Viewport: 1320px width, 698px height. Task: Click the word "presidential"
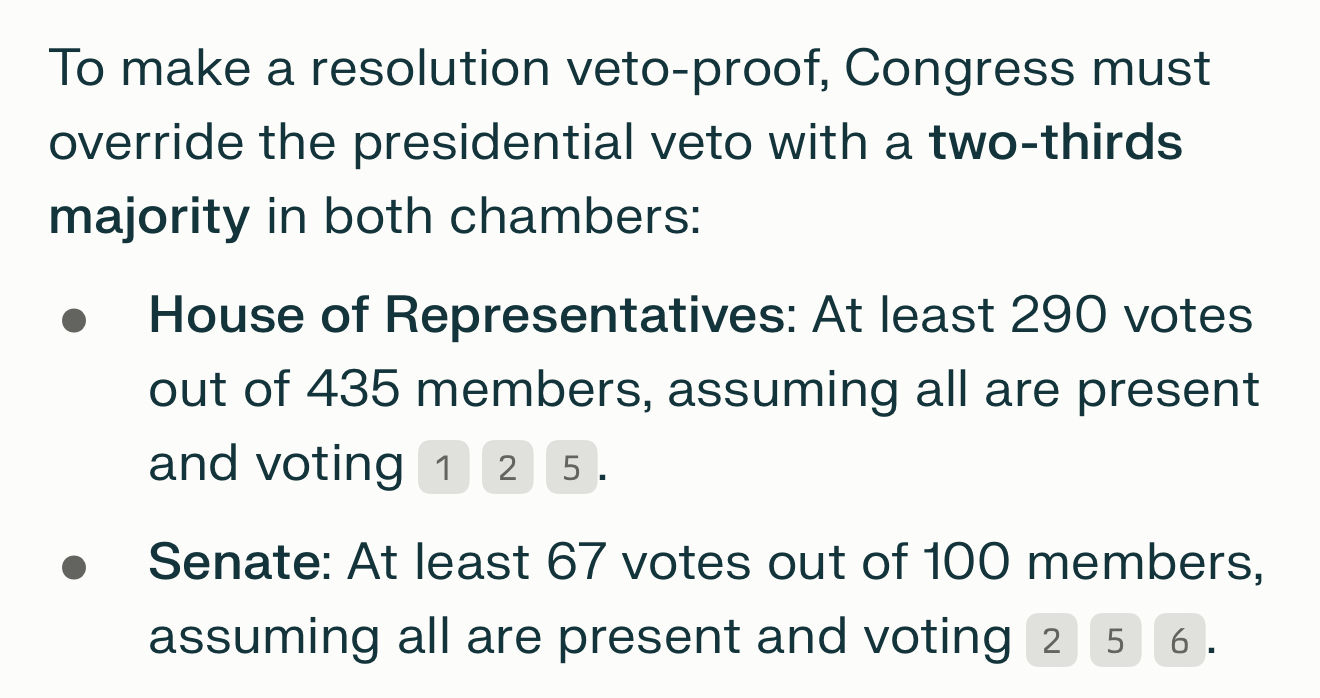click(x=493, y=143)
